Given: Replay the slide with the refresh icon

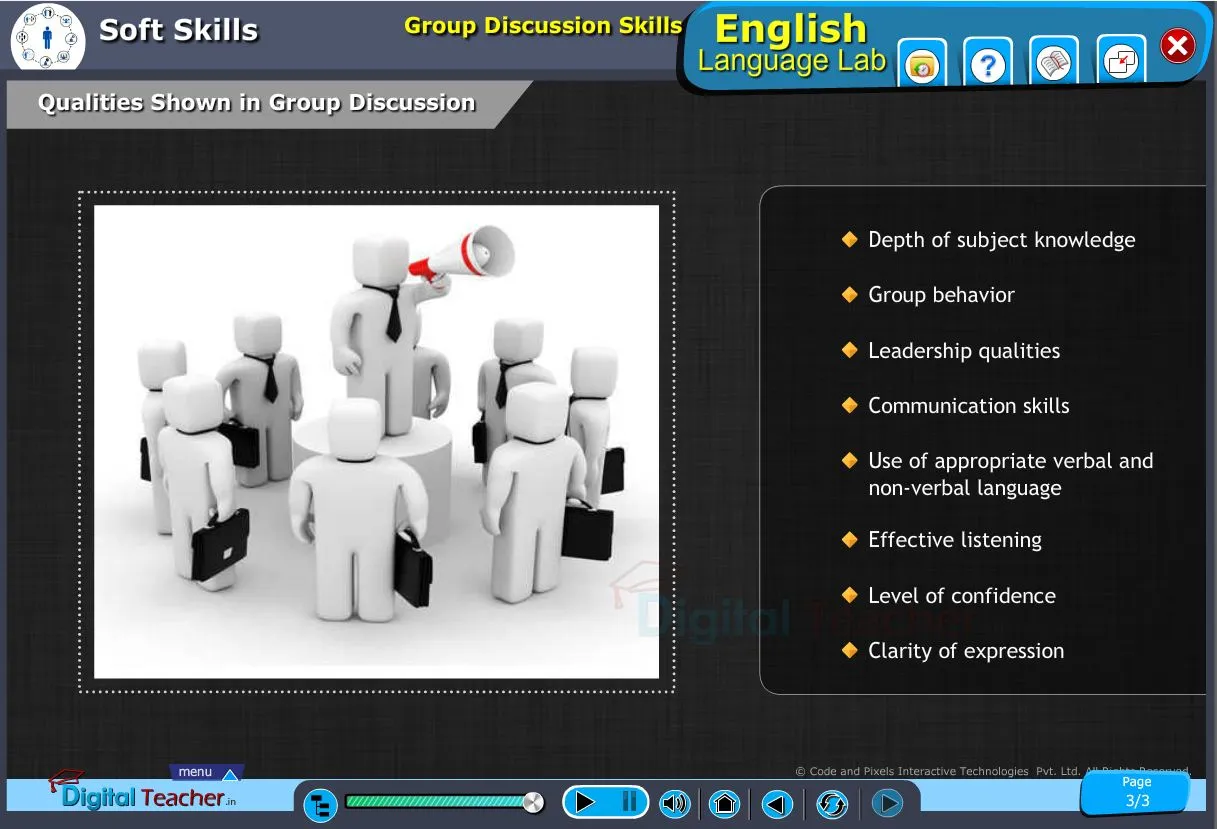Looking at the screenshot, I should pos(831,803).
